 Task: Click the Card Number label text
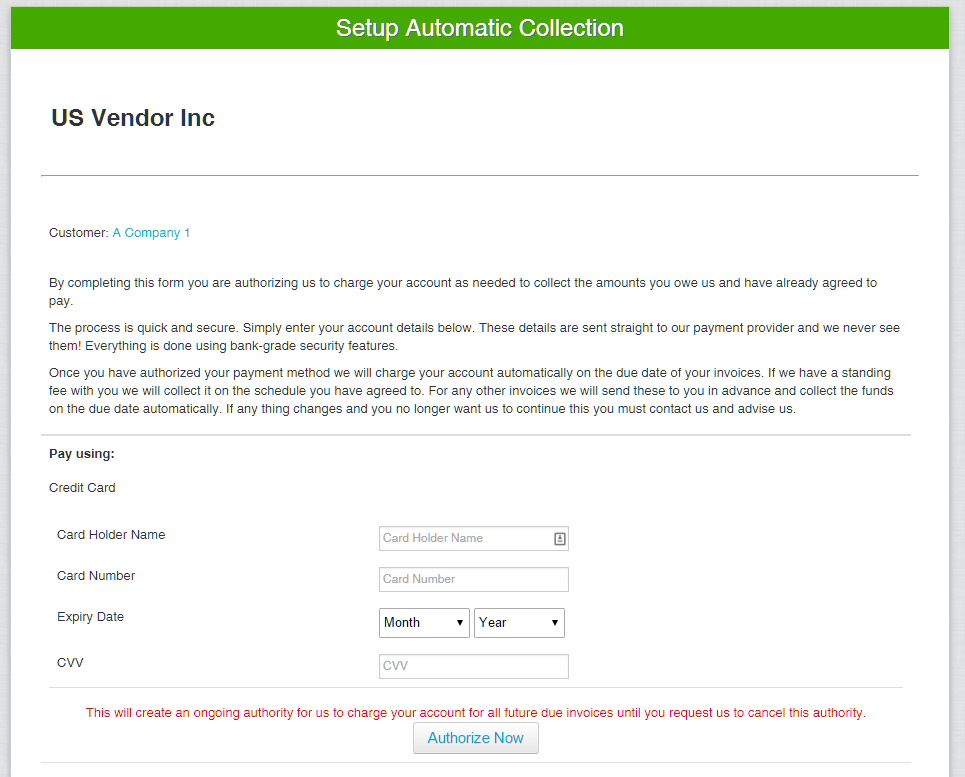tap(96, 576)
